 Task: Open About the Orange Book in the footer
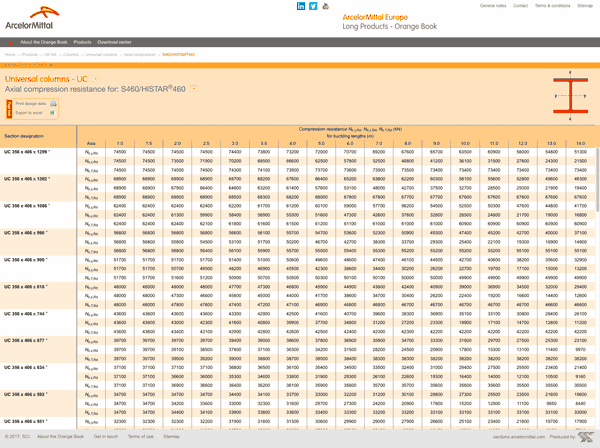click(x=60, y=437)
